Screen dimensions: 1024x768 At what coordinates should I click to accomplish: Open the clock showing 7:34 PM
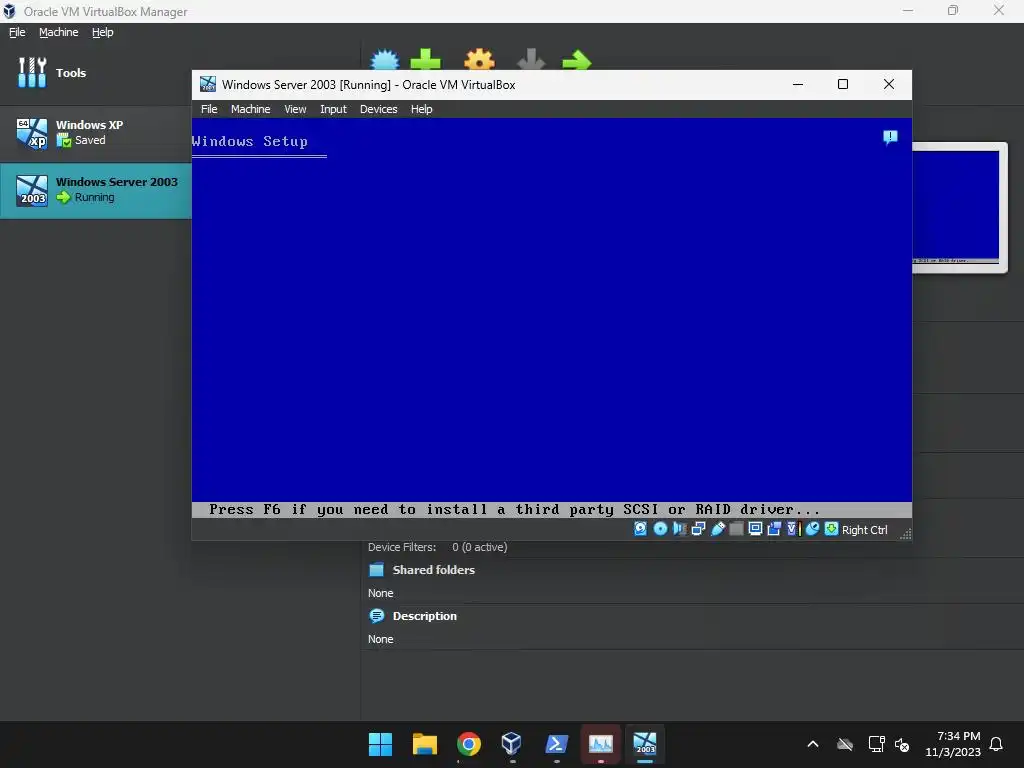point(953,744)
